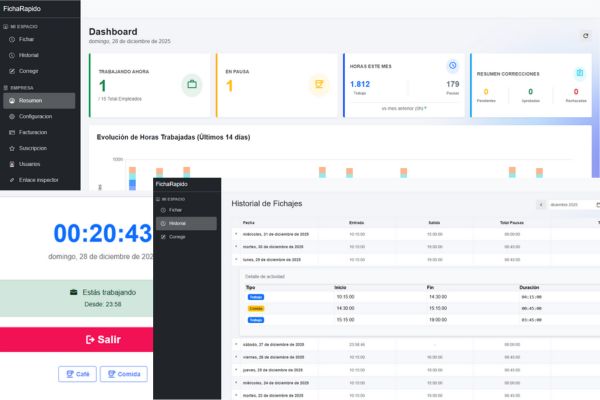Expand the viernes 26 de diciembre row

click(236, 355)
